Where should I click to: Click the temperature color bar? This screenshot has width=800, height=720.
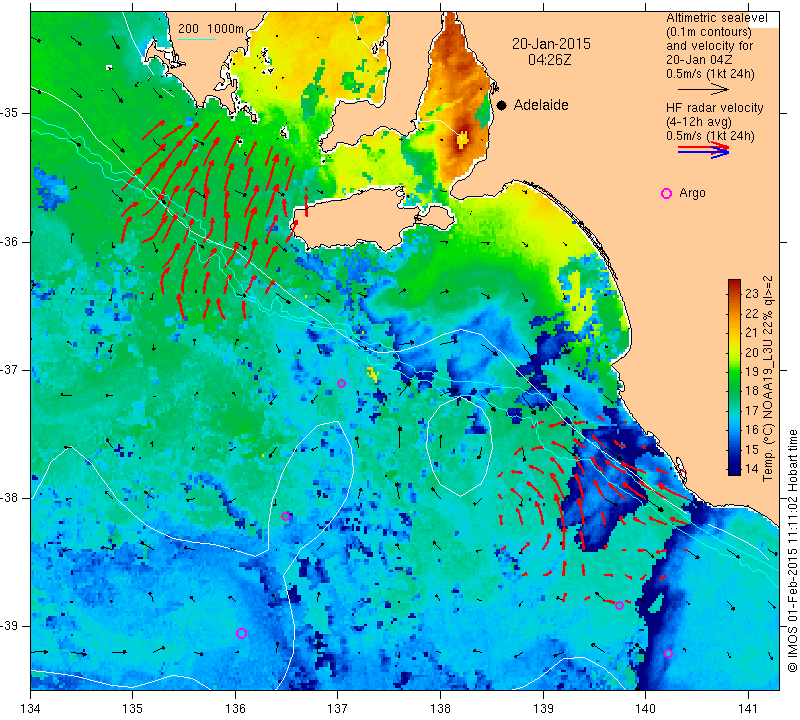(734, 377)
